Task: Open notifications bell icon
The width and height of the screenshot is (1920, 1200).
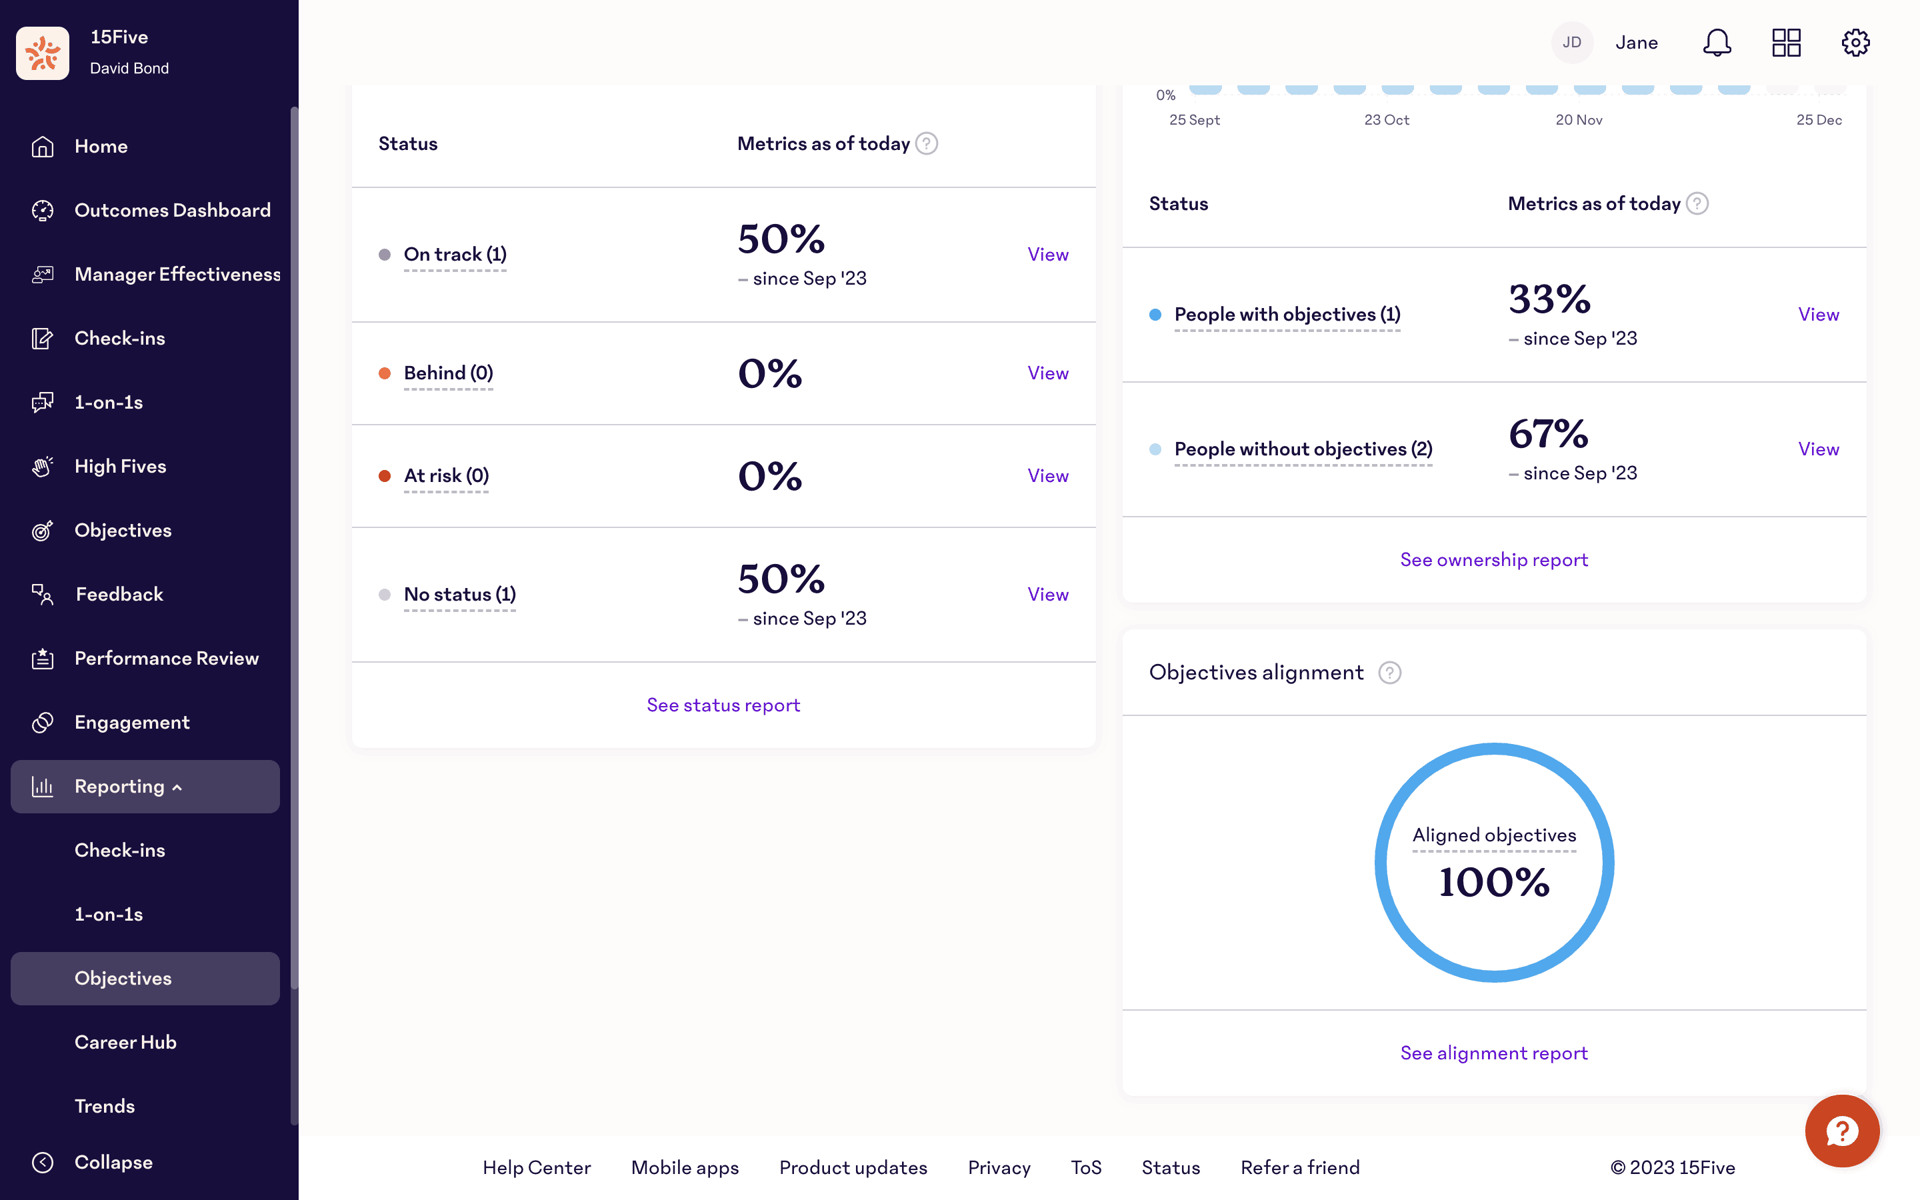Action: click(1717, 42)
